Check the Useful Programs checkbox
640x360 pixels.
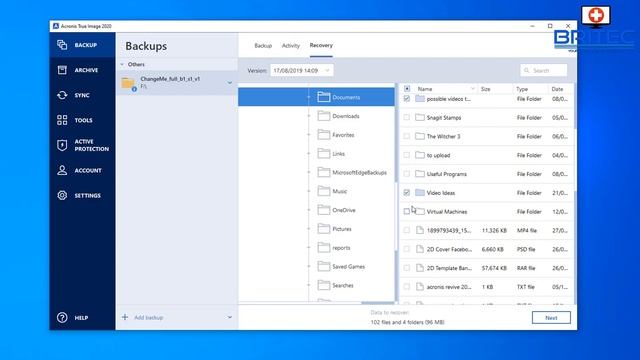coord(407,174)
